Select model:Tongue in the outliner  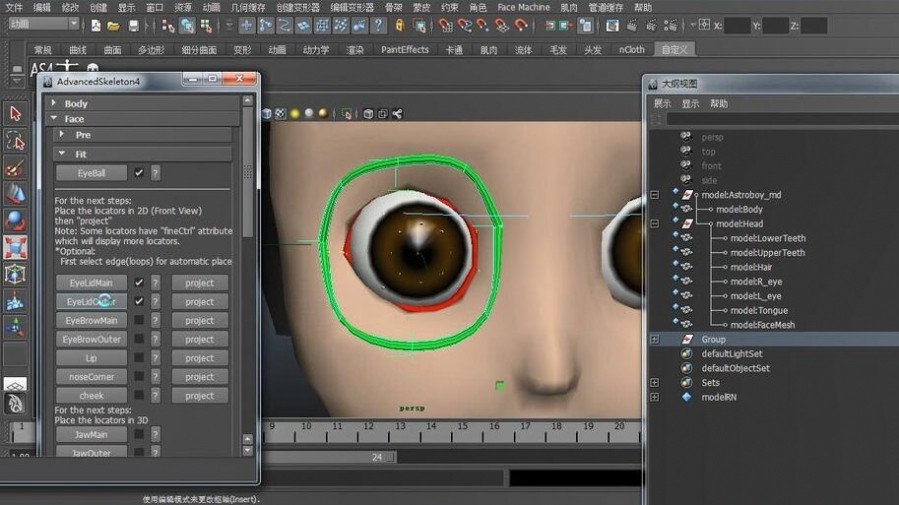[x=759, y=311]
